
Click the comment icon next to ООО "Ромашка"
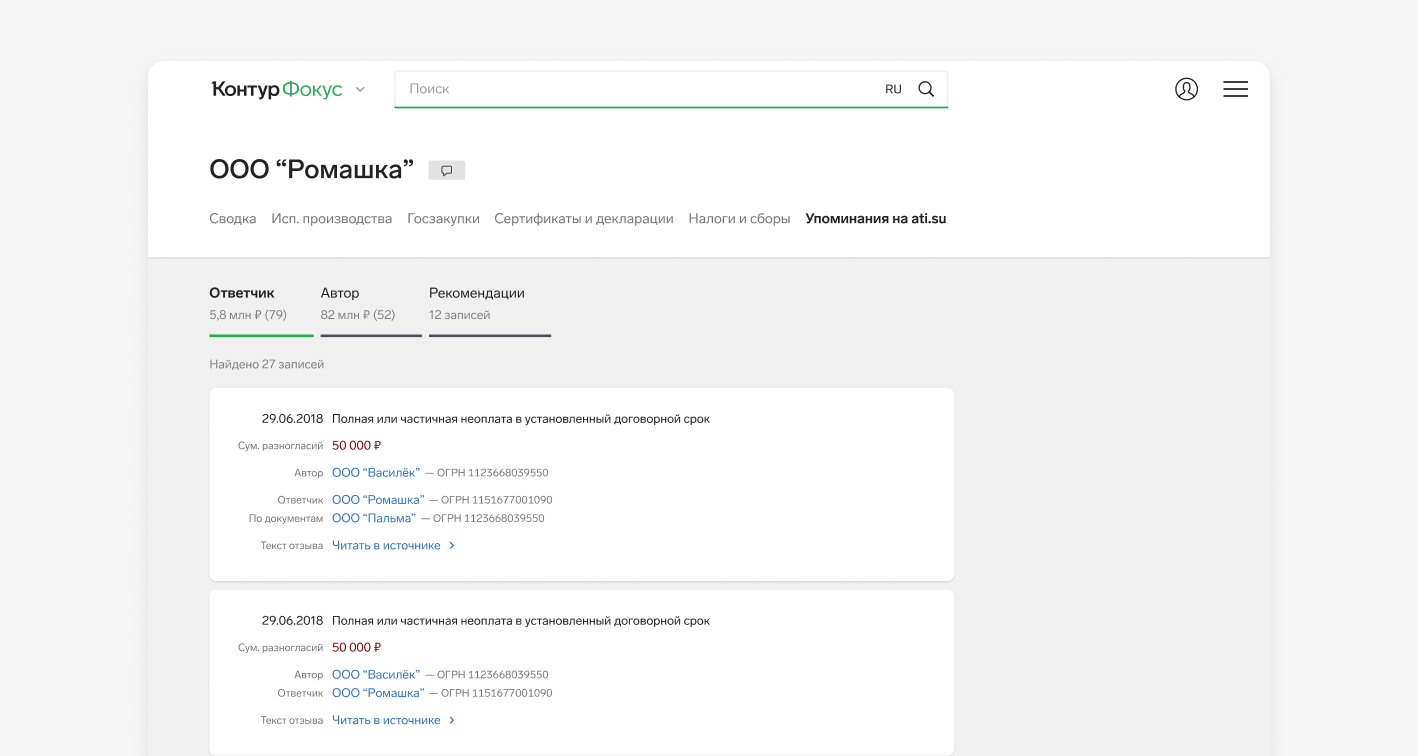coord(447,170)
